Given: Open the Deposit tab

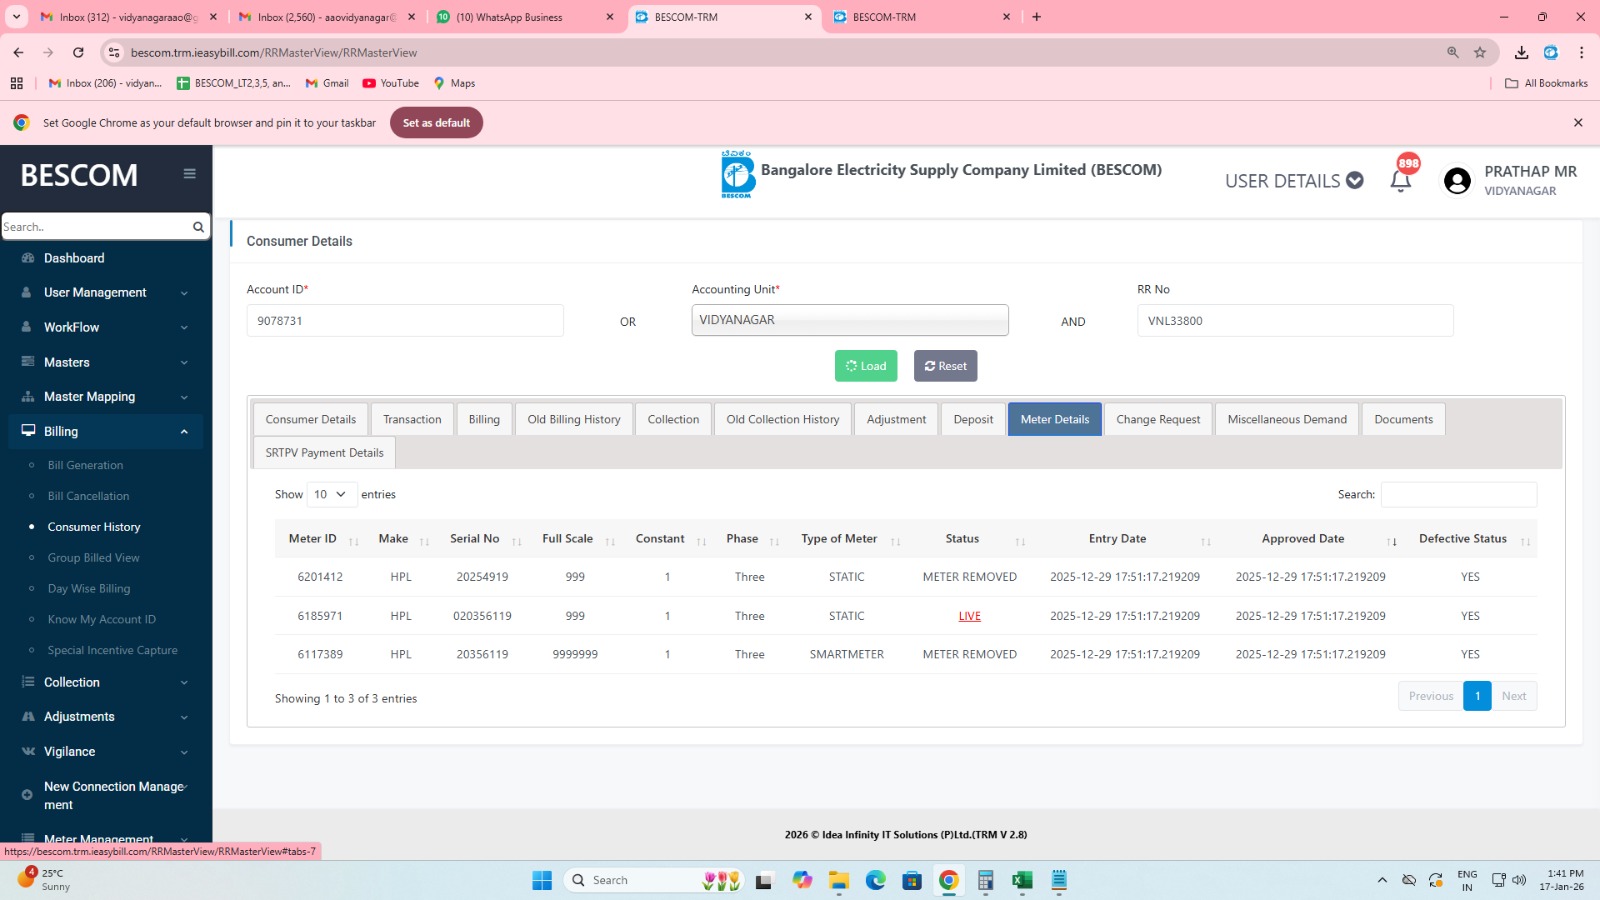Looking at the screenshot, I should pyautogui.click(x=973, y=420).
